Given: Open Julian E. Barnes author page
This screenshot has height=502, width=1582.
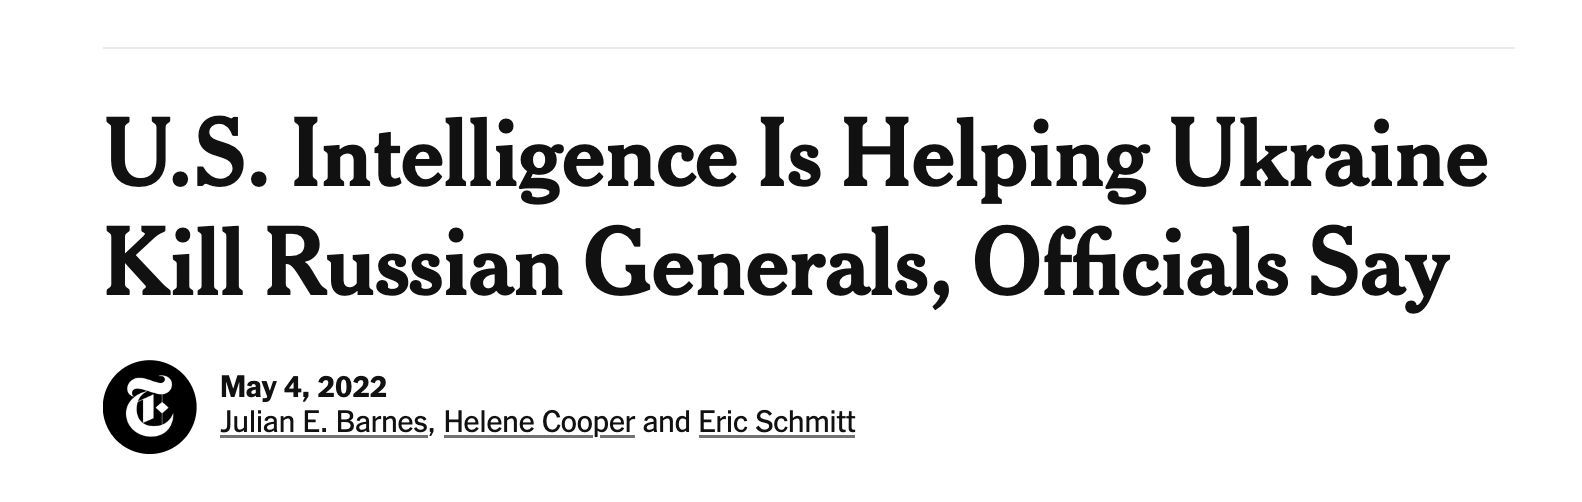Looking at the screenshot, I should click(323, 423).
